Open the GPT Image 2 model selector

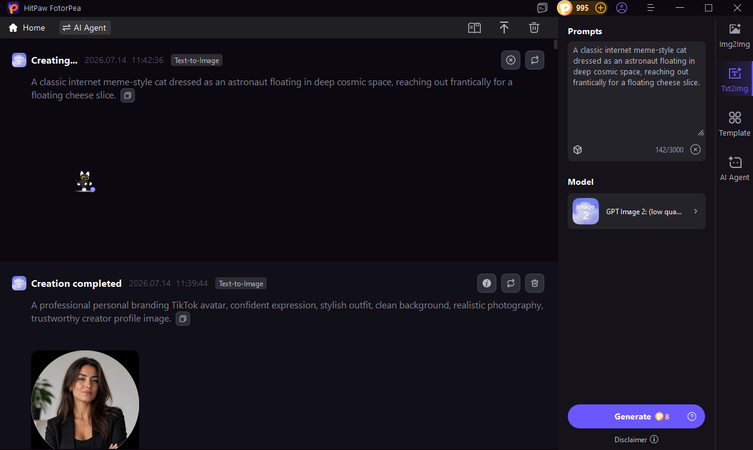[636, 211]
